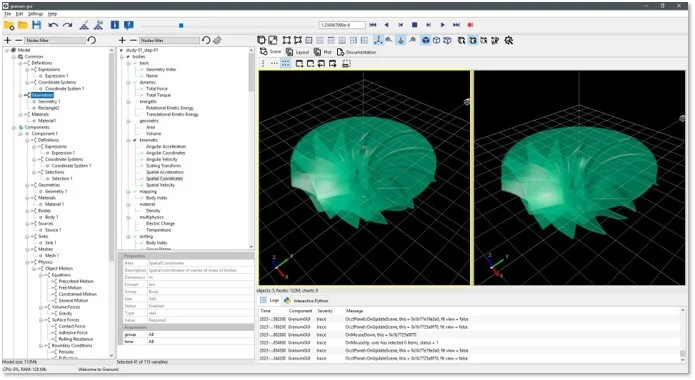Collapse the multiphysics variables group
This screenshot has width=695, height=380.
tap(129, 217)
